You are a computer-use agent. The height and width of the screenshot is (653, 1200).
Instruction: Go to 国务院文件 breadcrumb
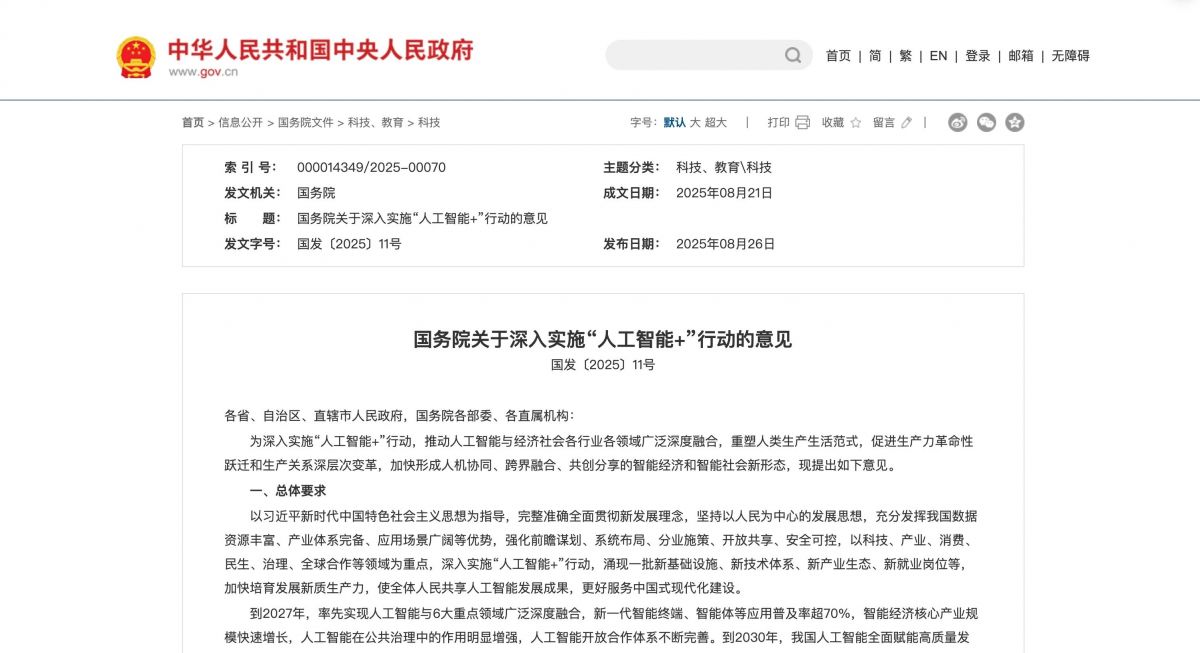(305, 123)
